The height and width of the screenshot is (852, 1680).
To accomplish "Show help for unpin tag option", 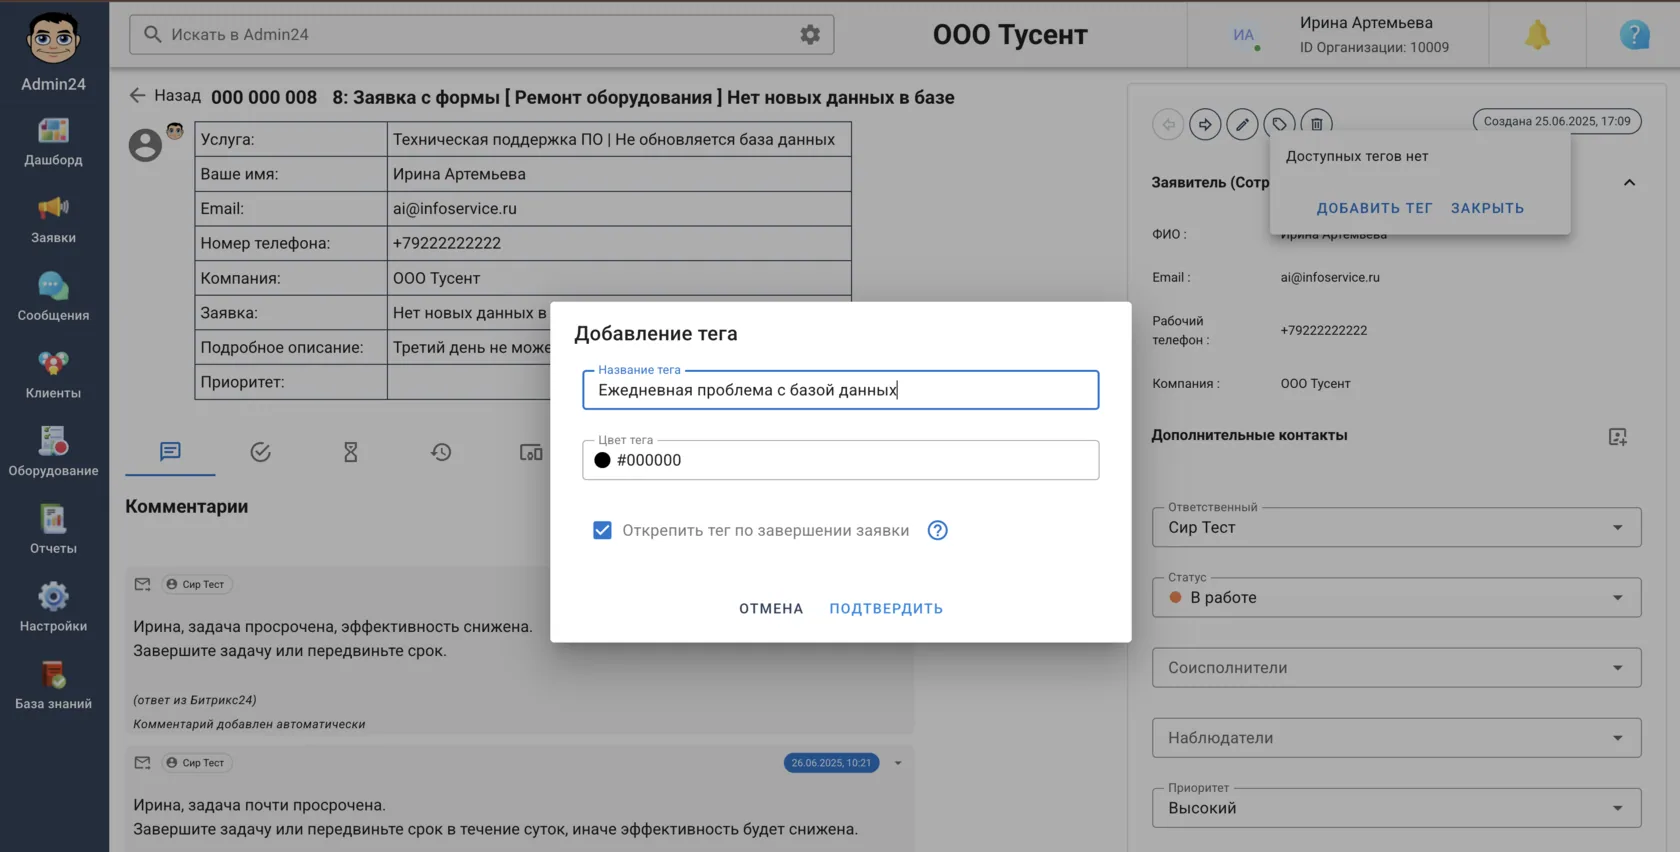I will (937, 530).
